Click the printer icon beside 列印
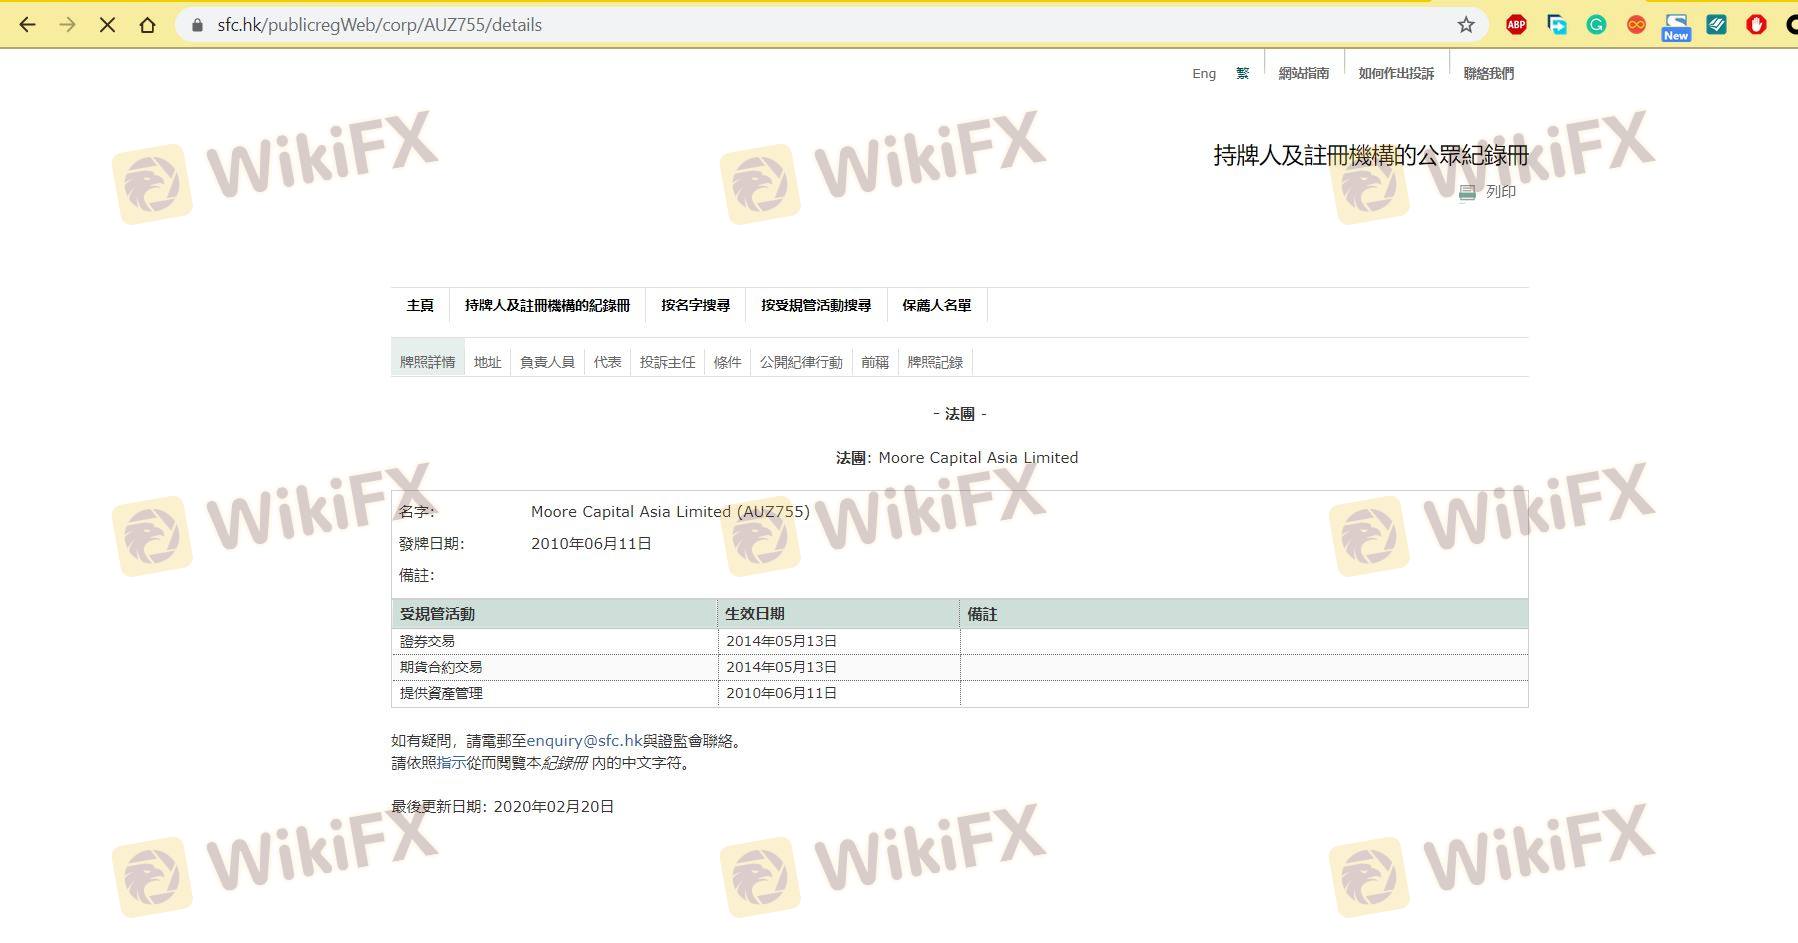The image size is (1798, 943). [x=1467, y=192]
